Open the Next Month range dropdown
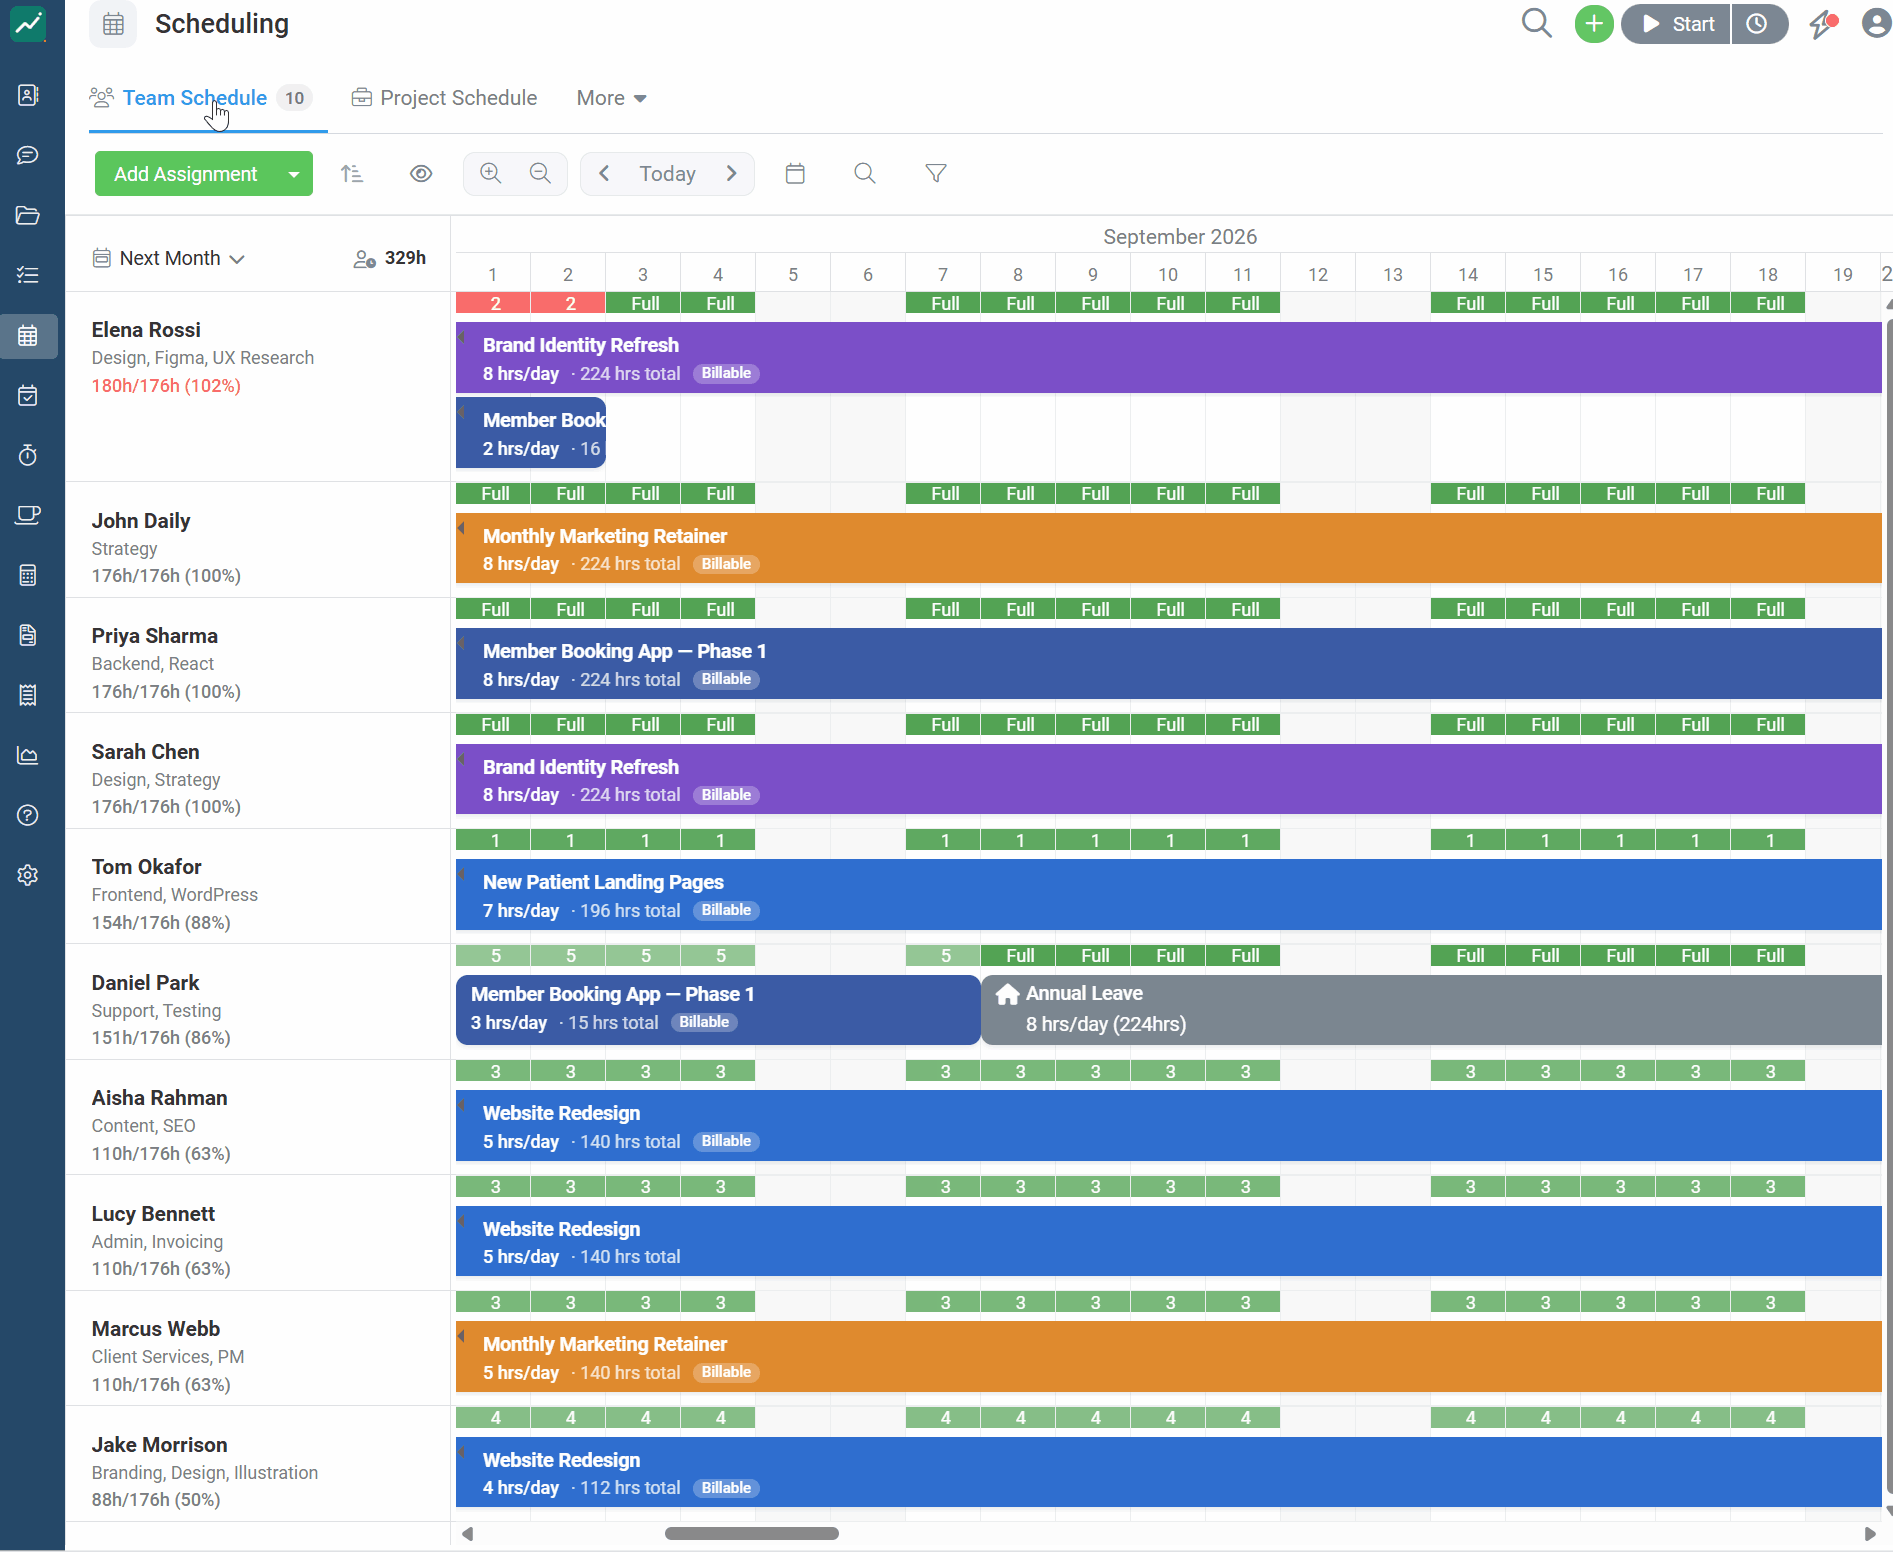Screen dimensions: 1893x1552 (169, 258)
